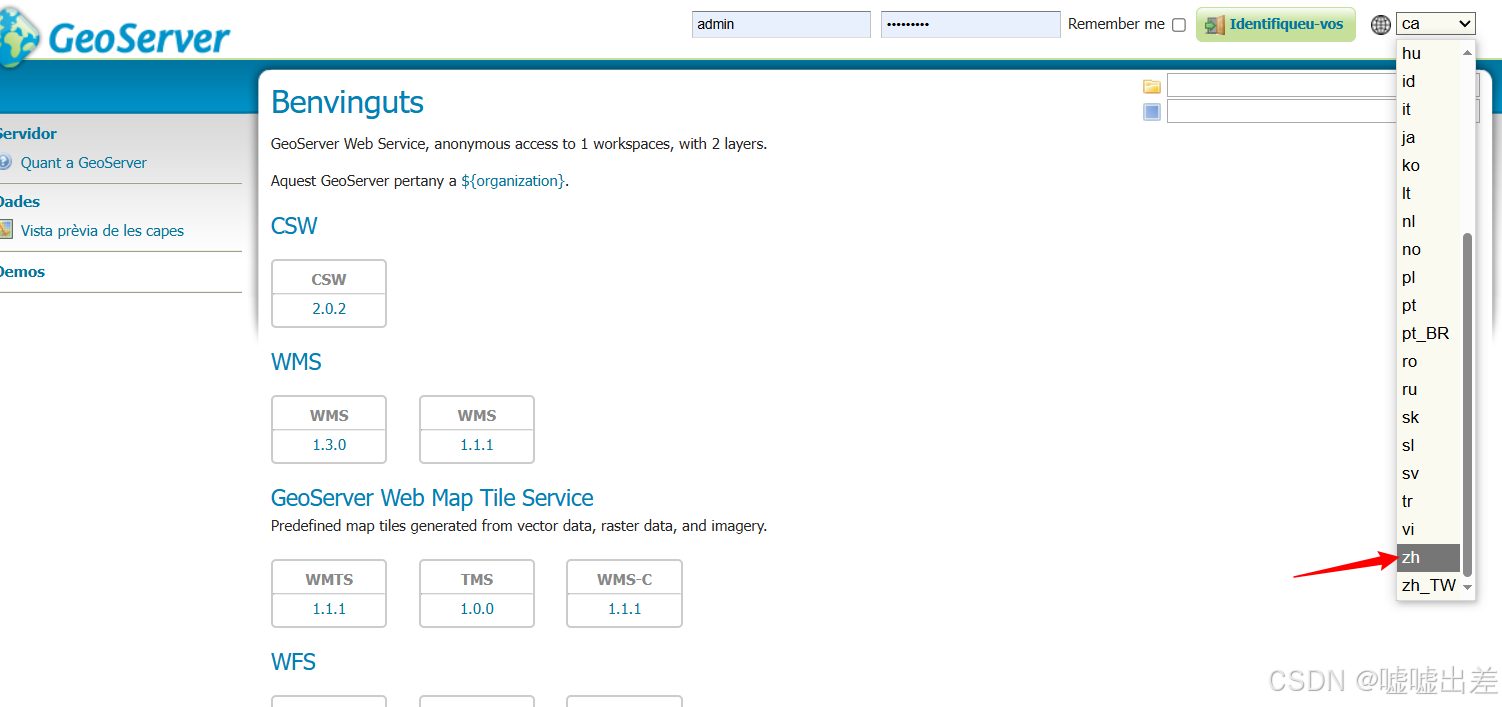Select pt_BR in the language list
Screen dimensions: 1502x707
[1429, 334]
